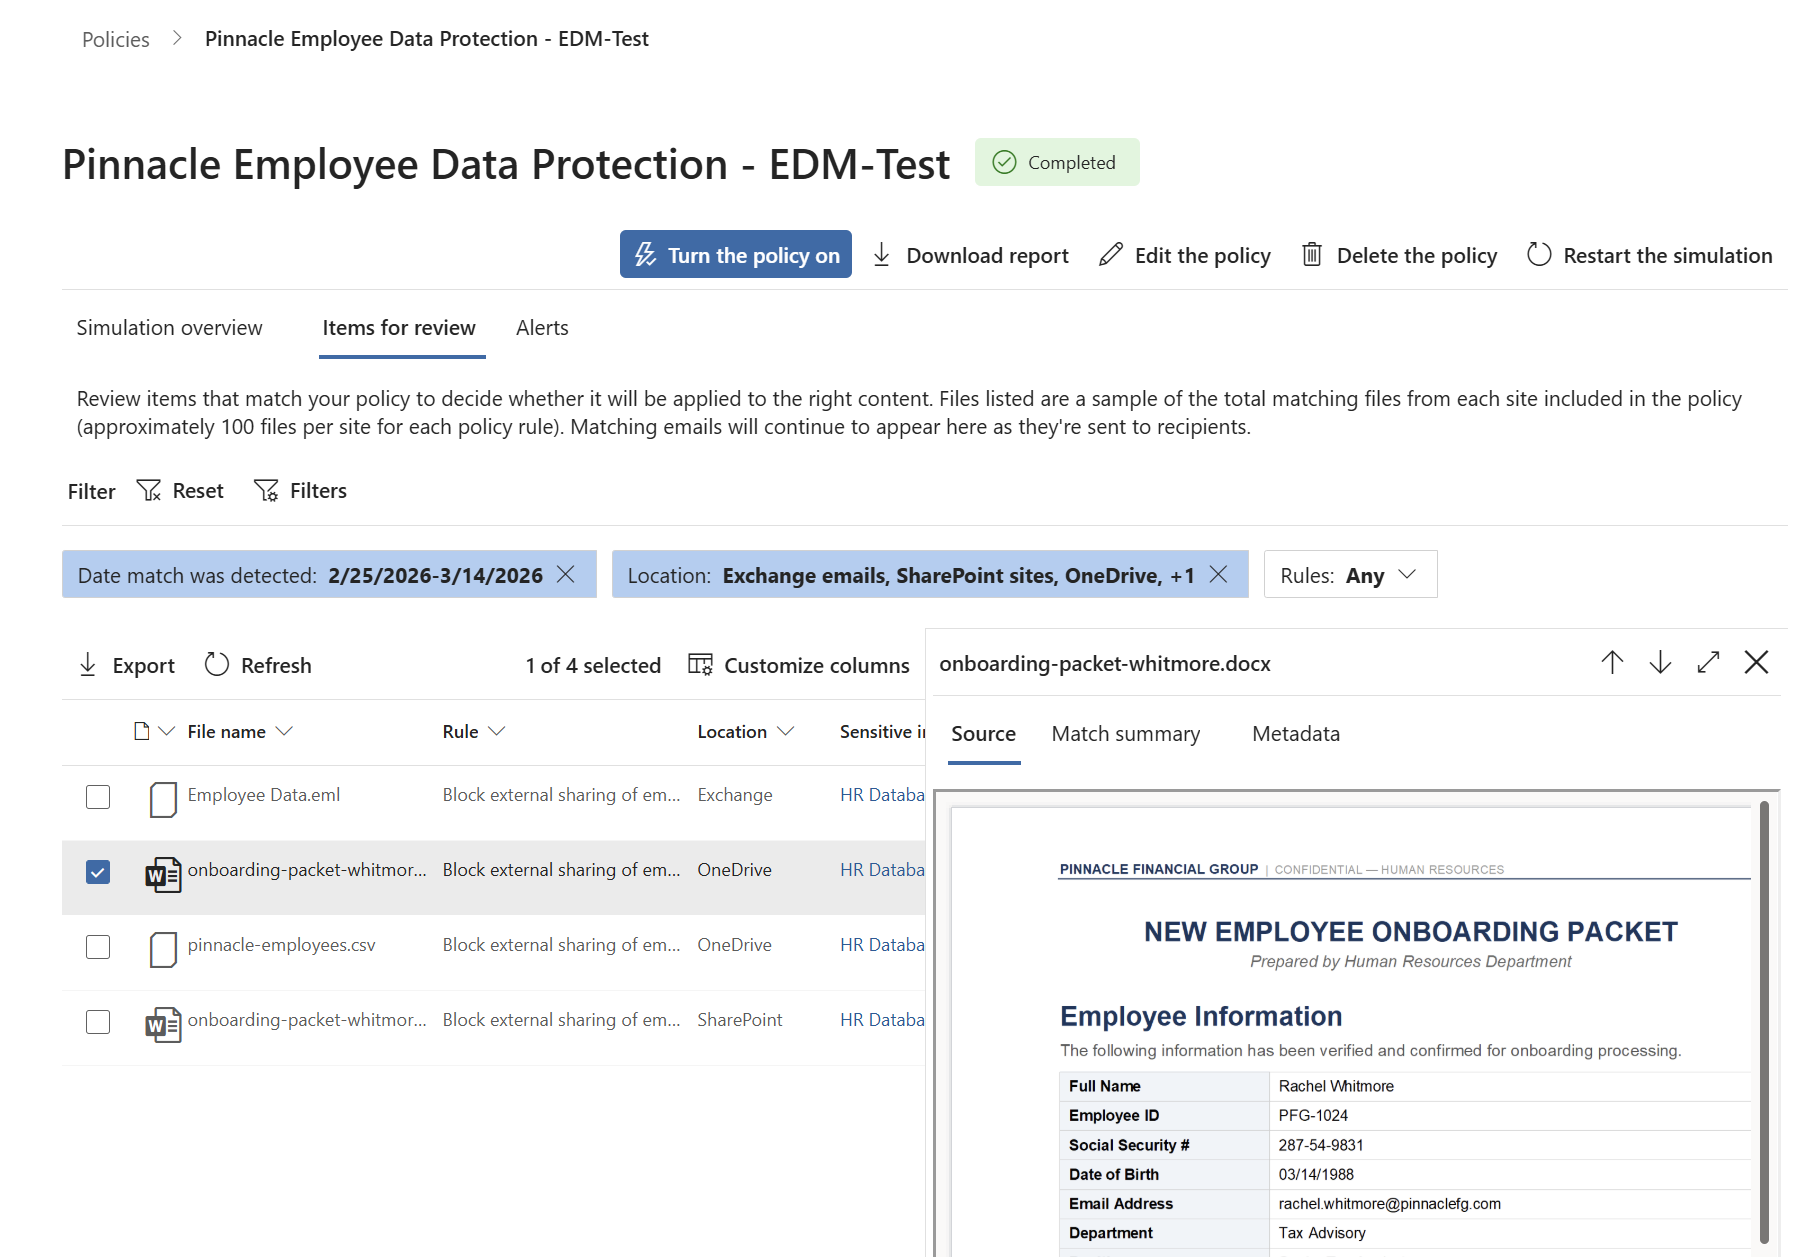Remove the date match detected filter
The image size is (1801, 1257).
point(566,574)
